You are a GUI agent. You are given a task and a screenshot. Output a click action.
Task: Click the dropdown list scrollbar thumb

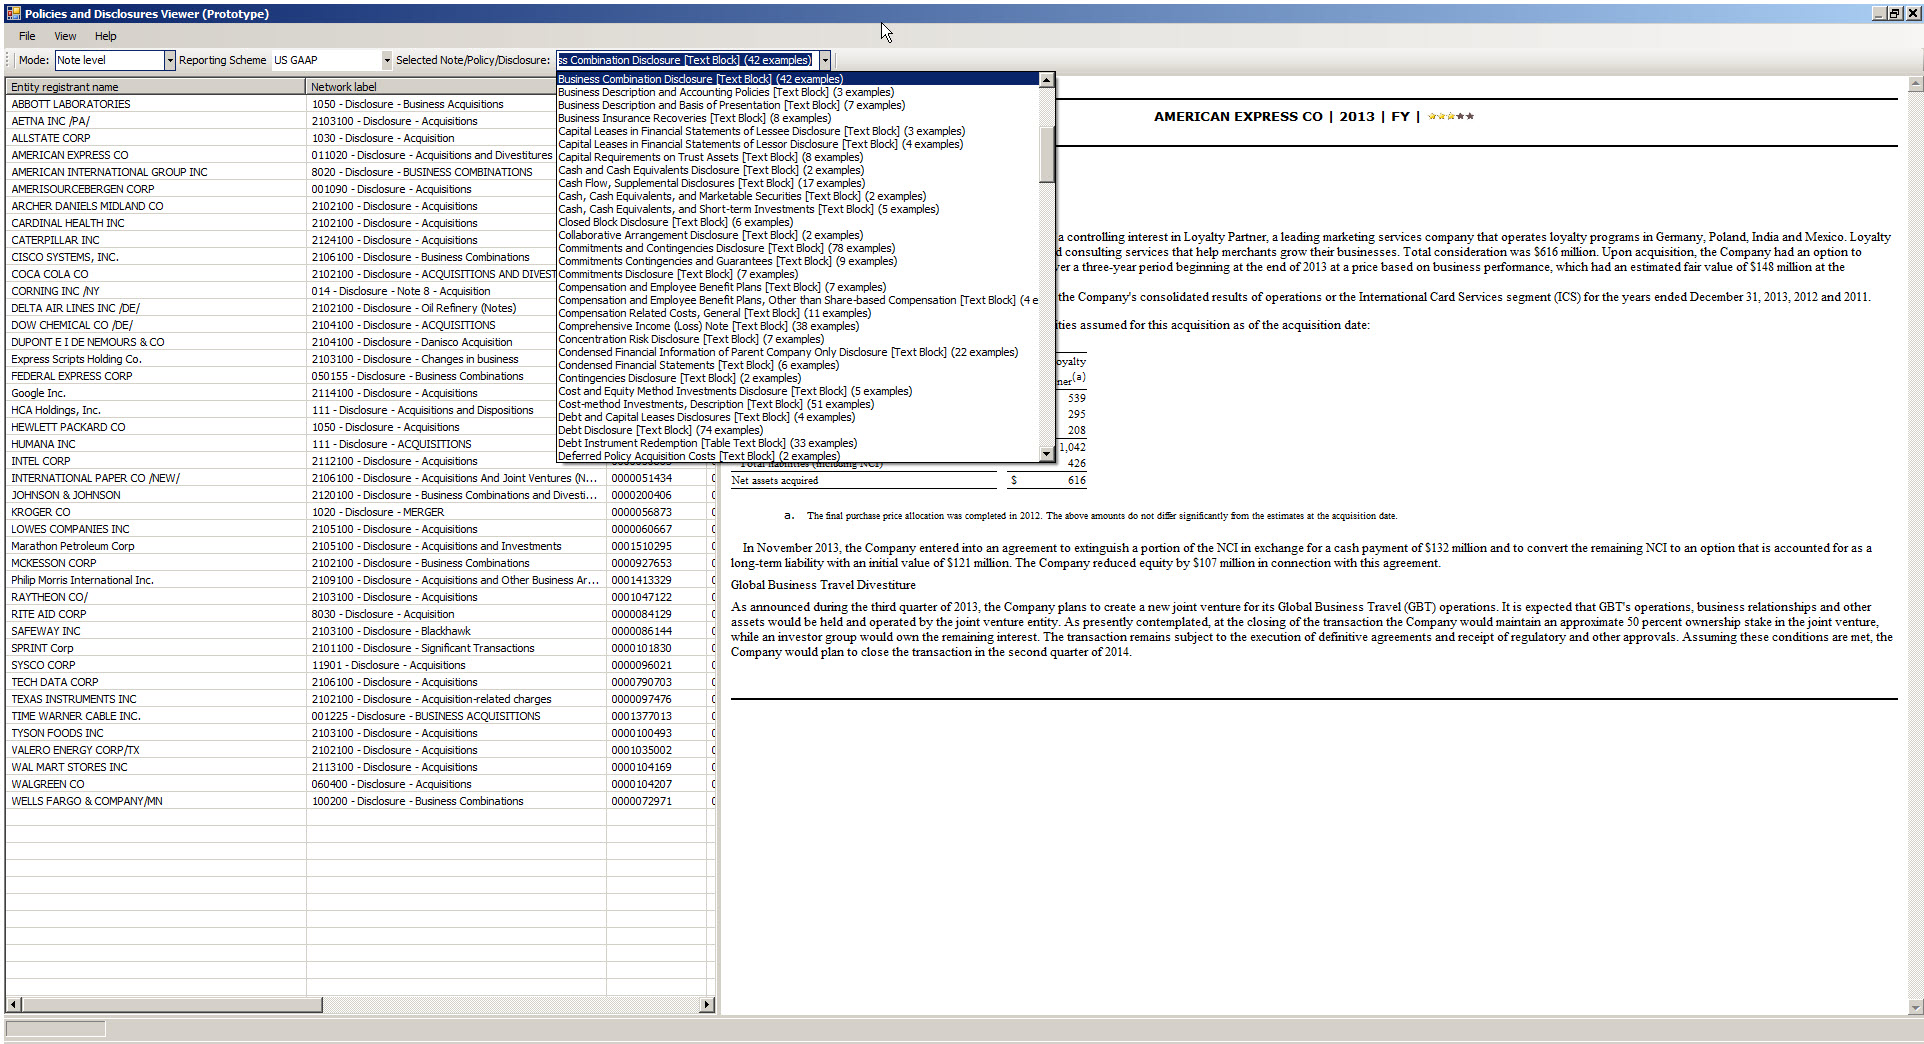tap(1047, 154)
